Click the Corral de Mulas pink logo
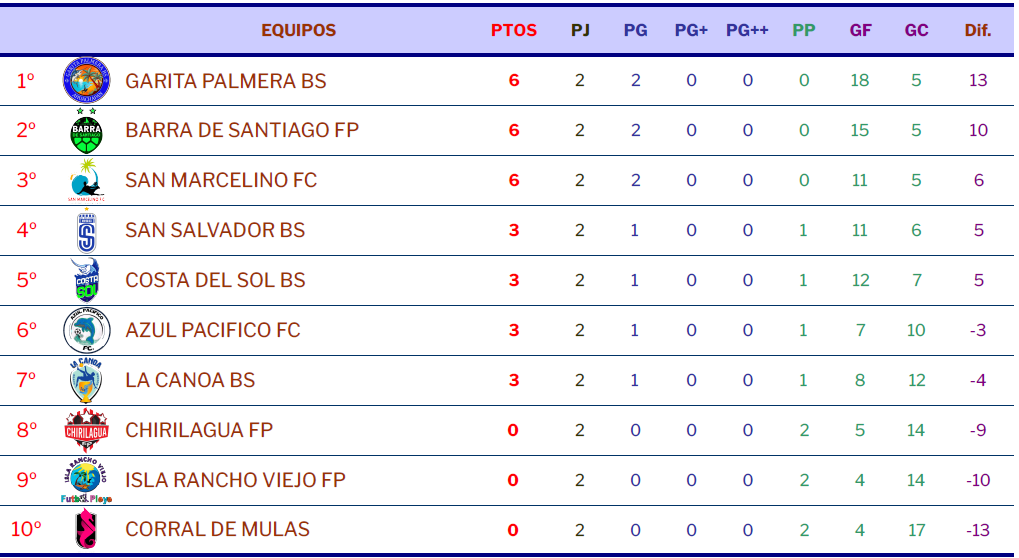This screenshot has width=1019, height=558. pyautogui.click(x=86, y=529)
